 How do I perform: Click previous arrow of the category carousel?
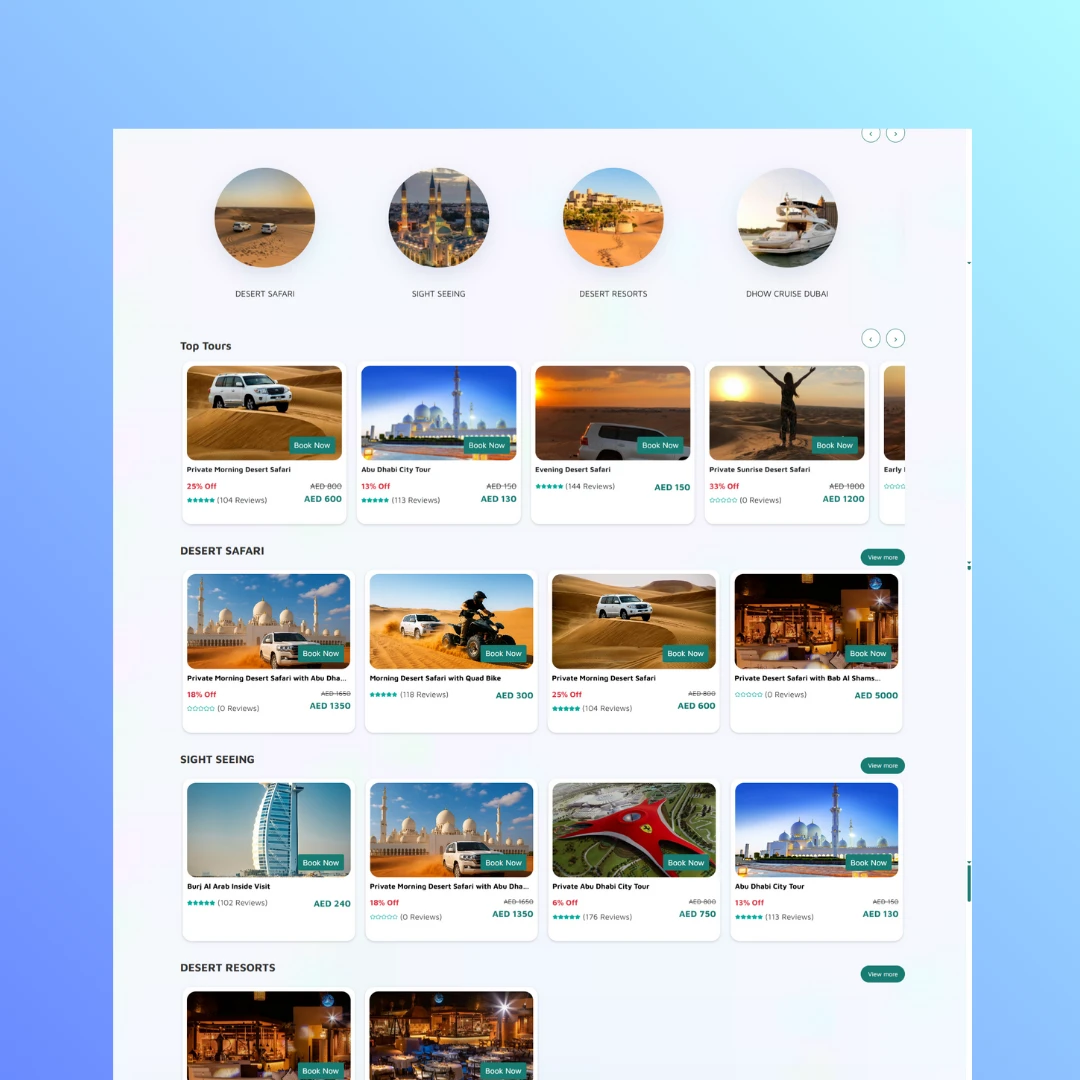point(871,134)
